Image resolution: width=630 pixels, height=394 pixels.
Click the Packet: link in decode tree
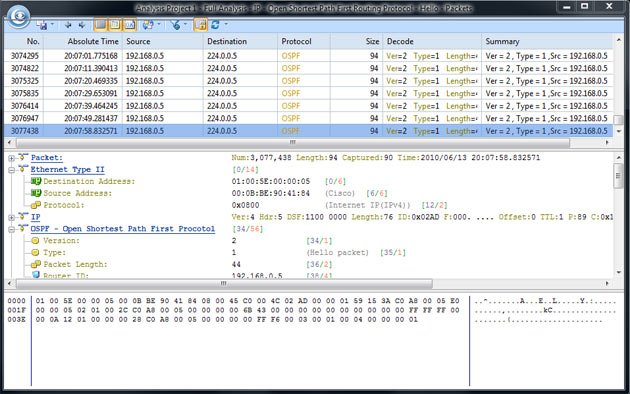[47, 158]
